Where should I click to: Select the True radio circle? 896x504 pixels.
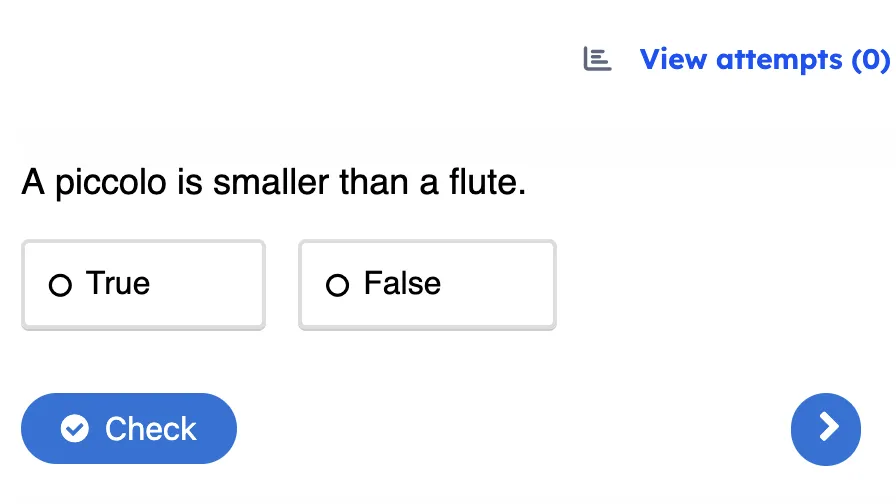pos(60,286)
